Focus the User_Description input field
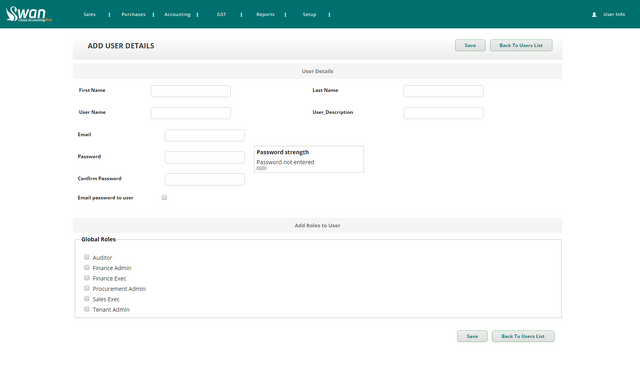 pyautogui.click(x=443, y=113)
